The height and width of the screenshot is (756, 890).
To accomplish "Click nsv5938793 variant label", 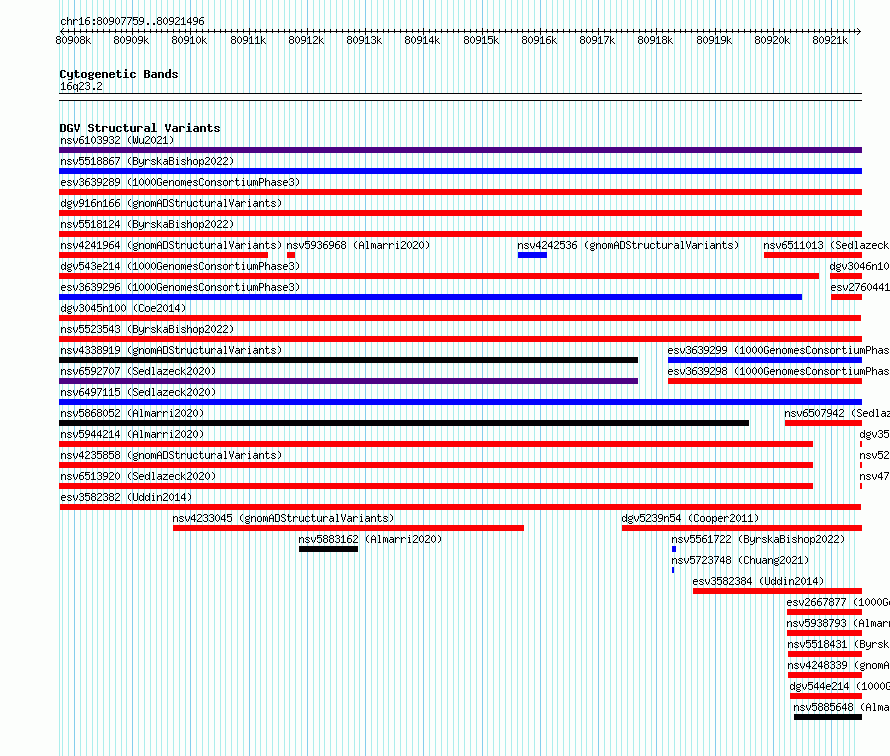I will 838,623.
